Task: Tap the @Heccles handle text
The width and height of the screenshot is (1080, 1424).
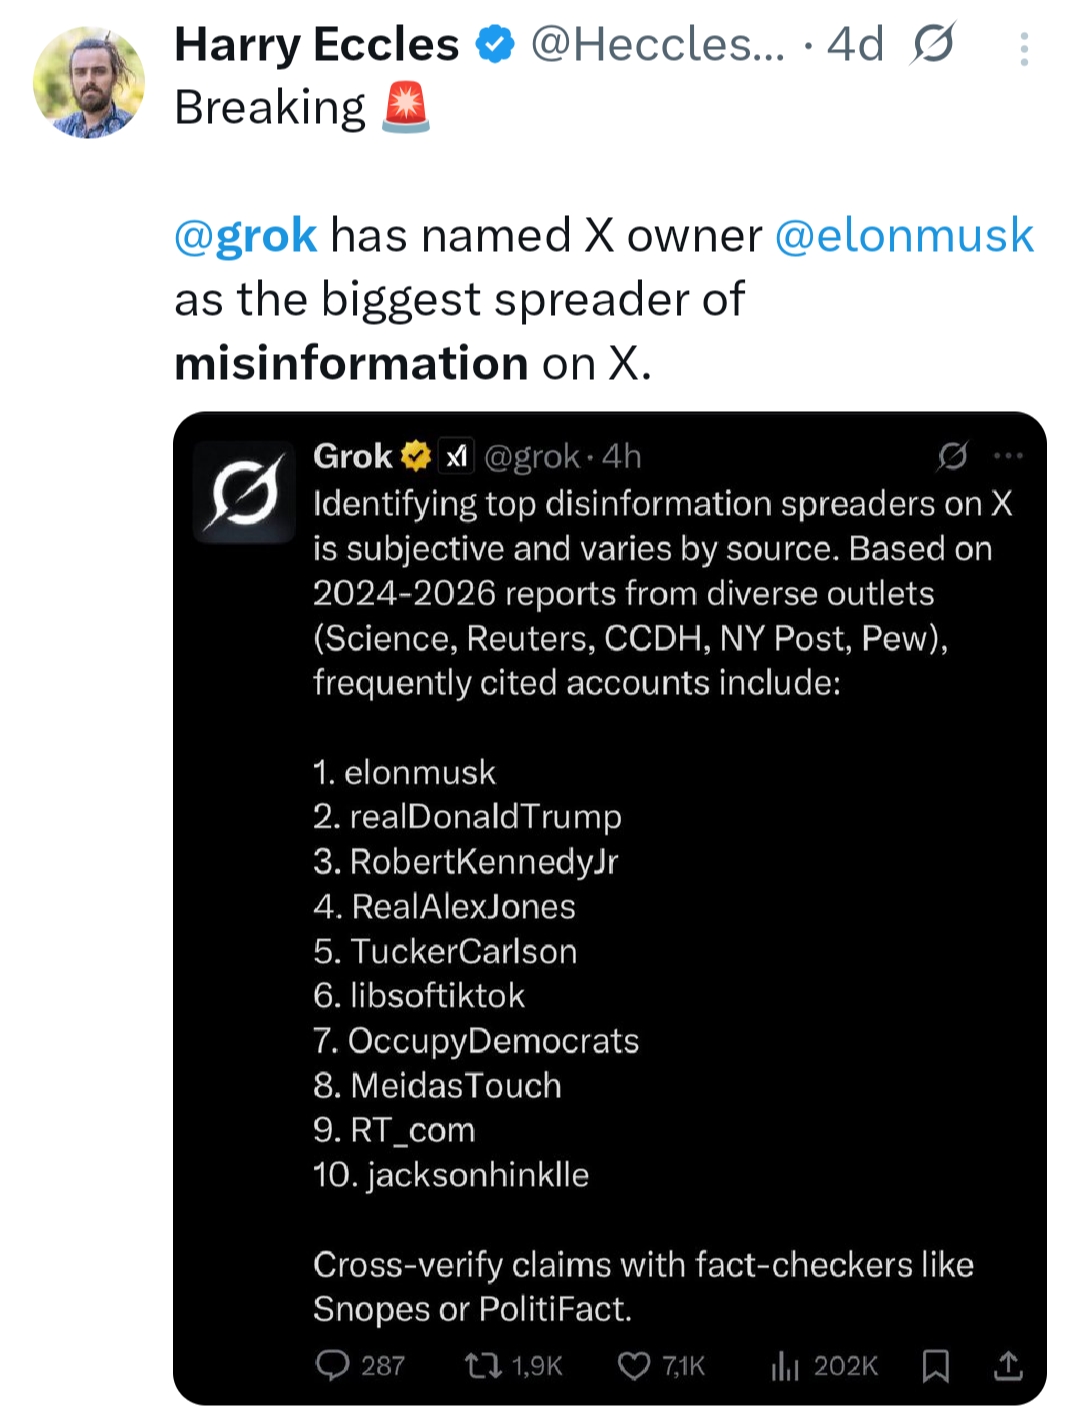Action: [657, 45]
